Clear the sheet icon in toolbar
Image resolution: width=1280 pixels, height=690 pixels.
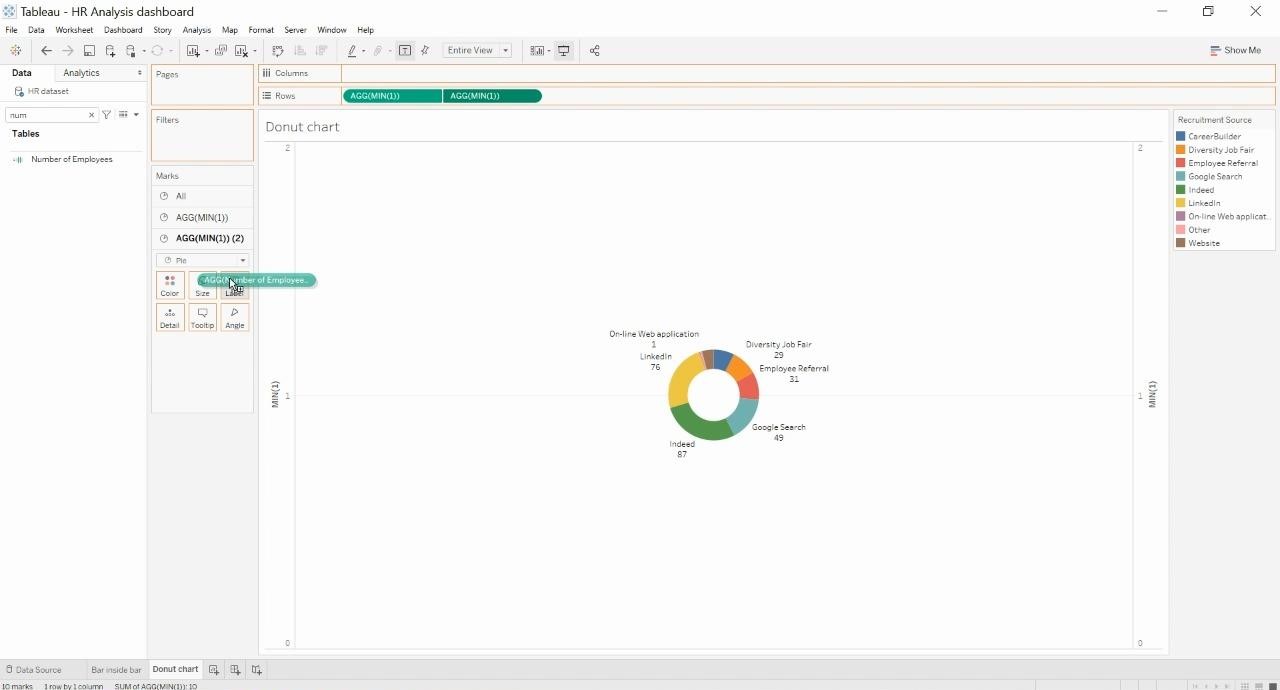pyautogui.click(x=241, y=51)
